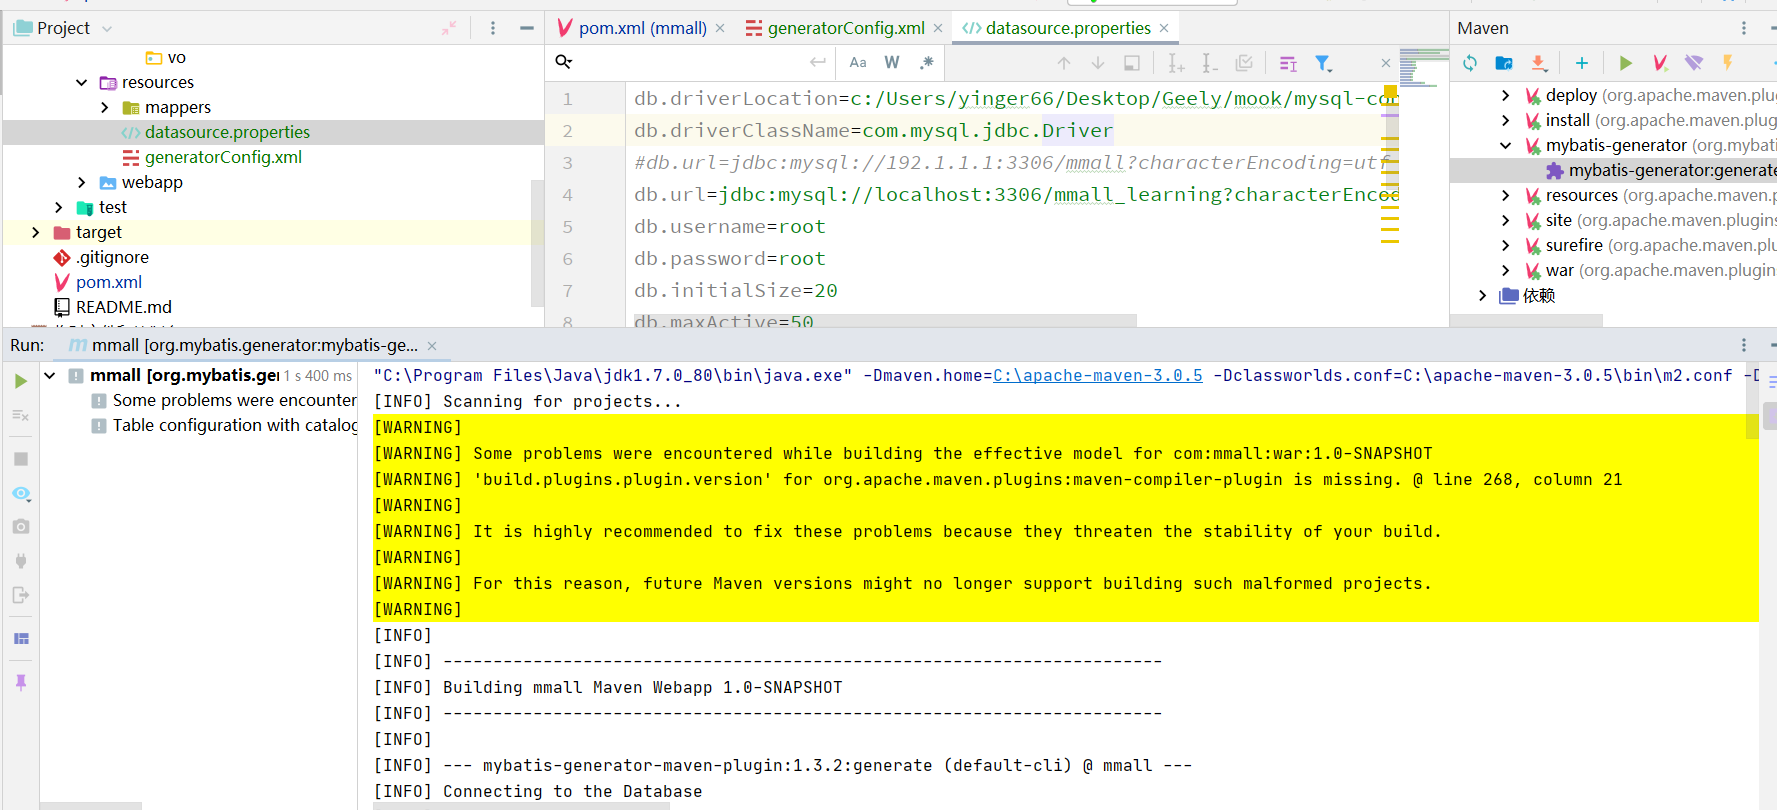Select 'Some problems were encountered' run item
Image resolution: width=1777 pixels, height=810 pixels.
pos(224,400)
